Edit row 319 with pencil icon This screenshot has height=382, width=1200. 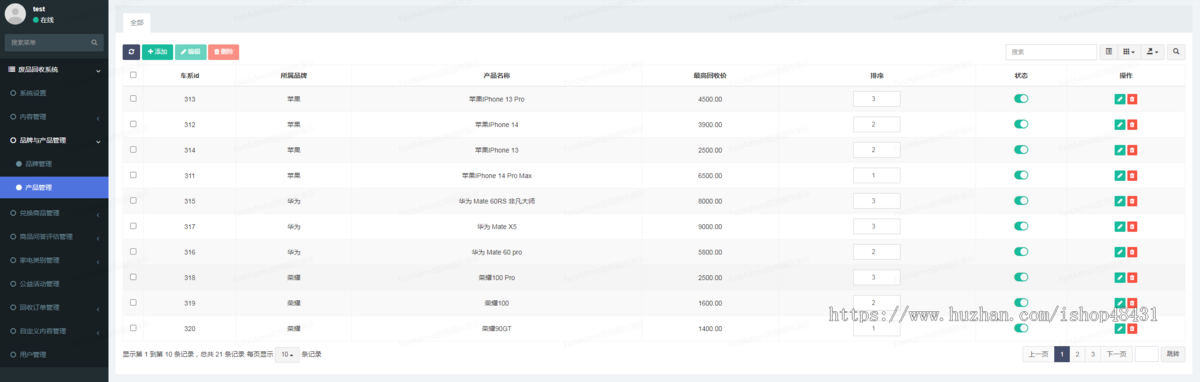pyautogui.click(x=1119, y=302)
